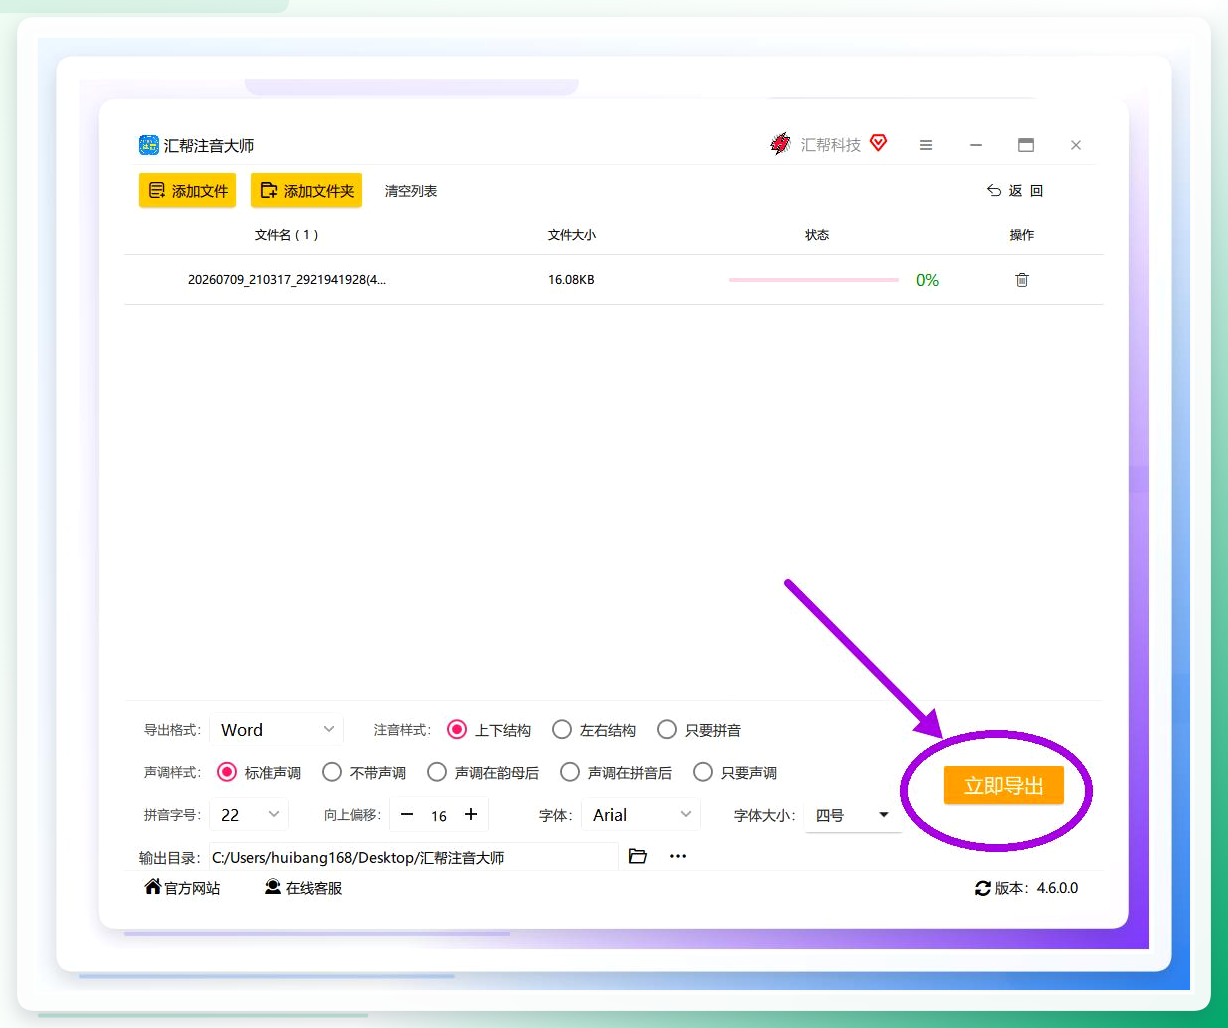Increase 向上偏移 with plus button
The image size is (1228, 1028).
(x=471, y=815)
